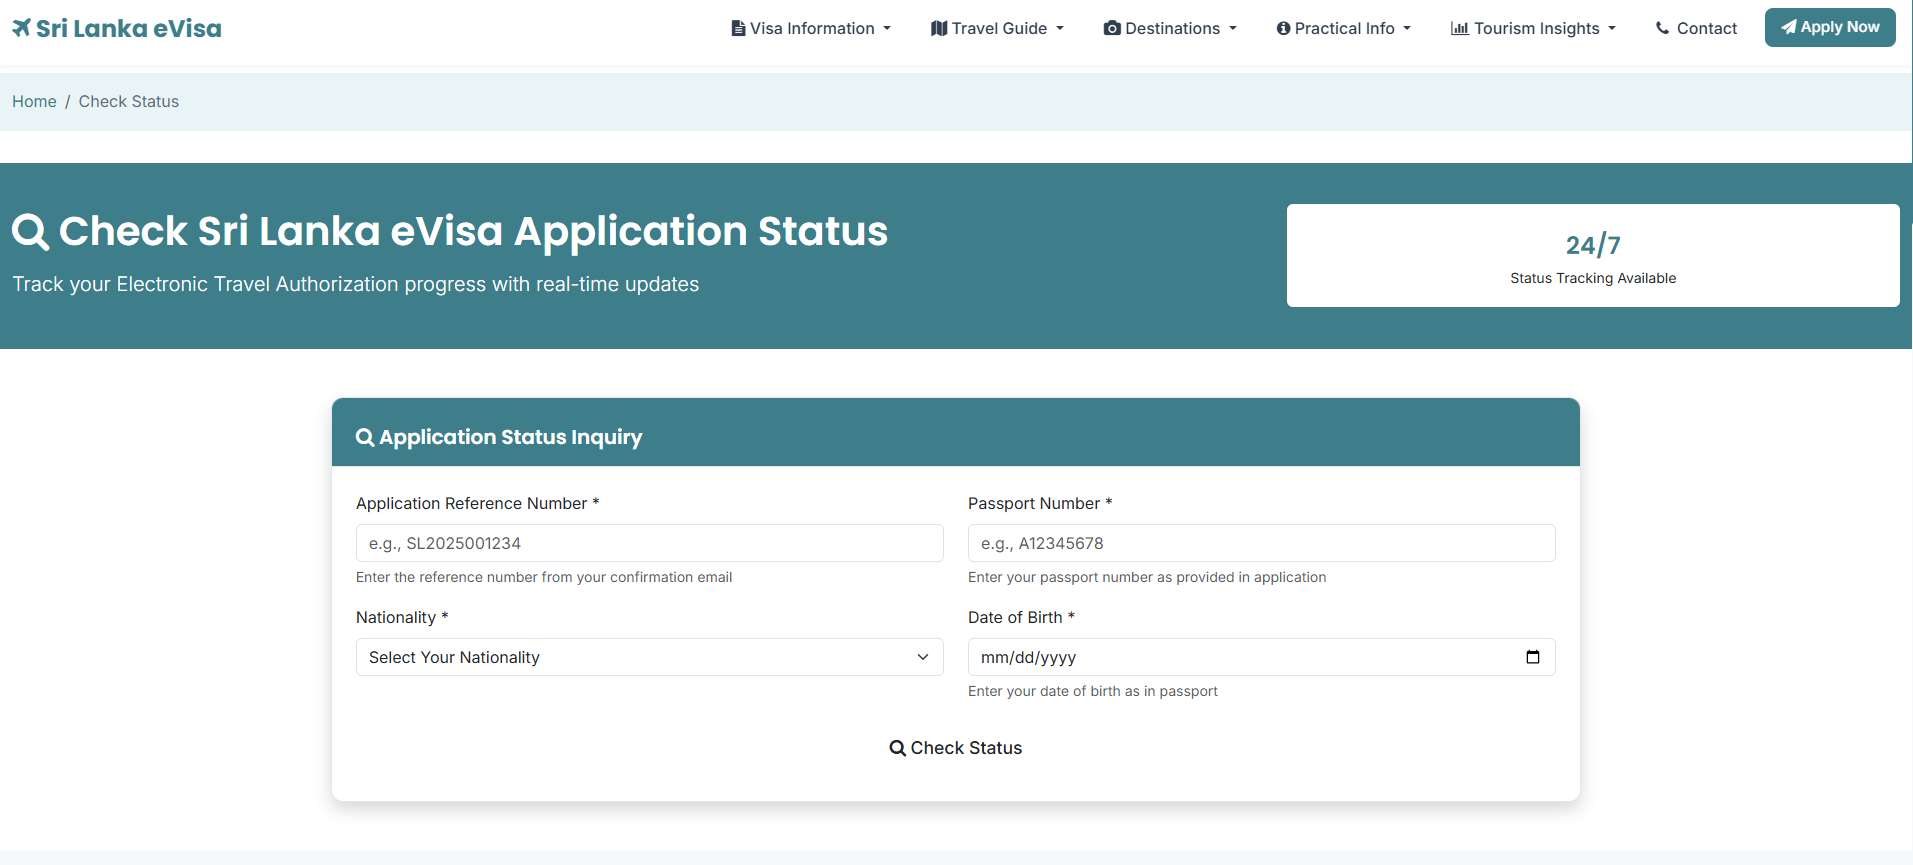Click the Tourism Insights chart icon
The image size is (1913, 865).
point(1460,28)
